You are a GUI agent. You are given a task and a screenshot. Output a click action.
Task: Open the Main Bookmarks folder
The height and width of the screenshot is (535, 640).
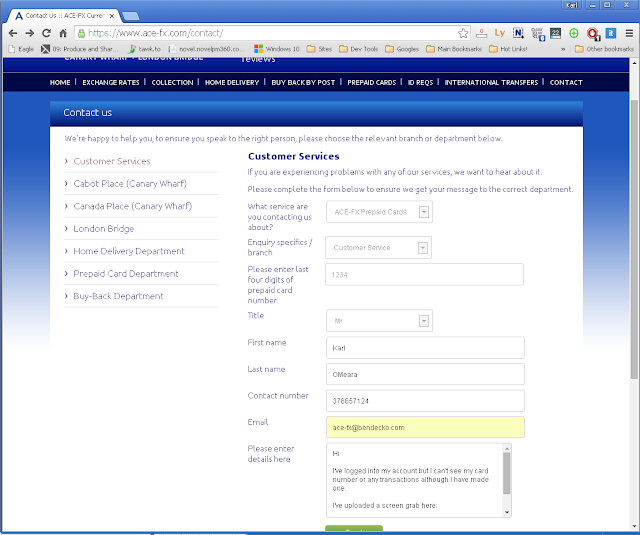(x=454, y=49)
